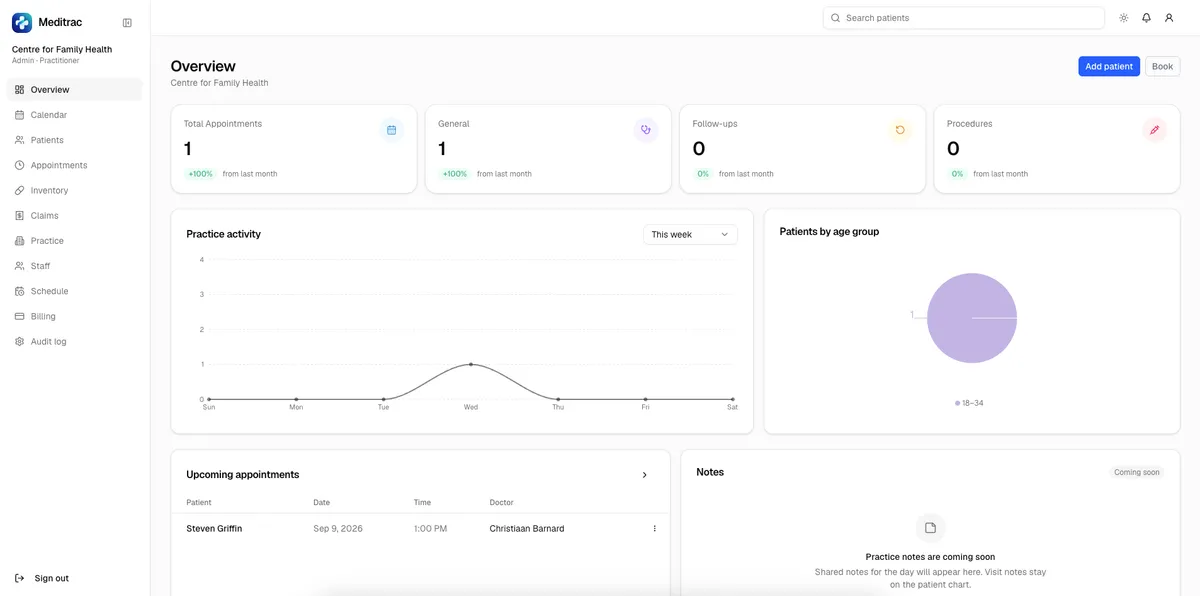1200x596 pixels.
Task: Click the Appointments clock icon in sidebar
Action: [x=20, y=165]
